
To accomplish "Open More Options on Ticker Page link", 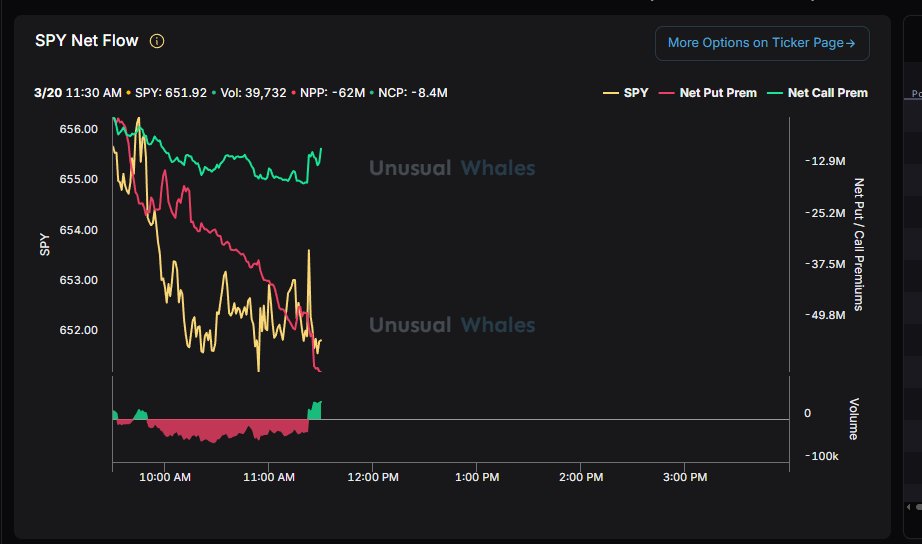I will pos(762,43).
